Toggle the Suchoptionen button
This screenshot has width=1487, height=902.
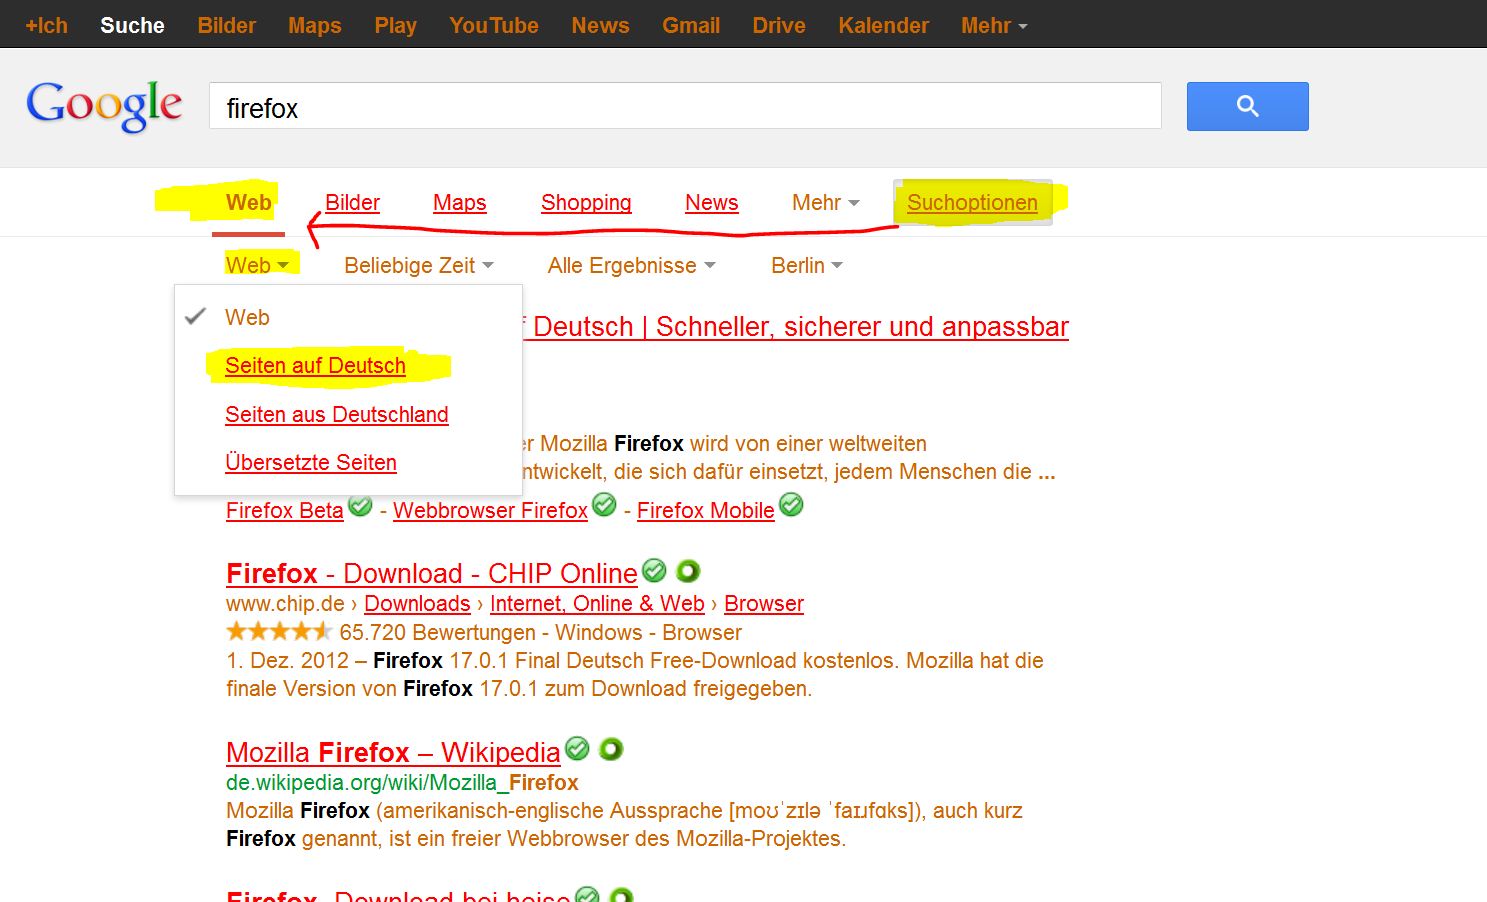pyautogui.click(x=972, y=203)
